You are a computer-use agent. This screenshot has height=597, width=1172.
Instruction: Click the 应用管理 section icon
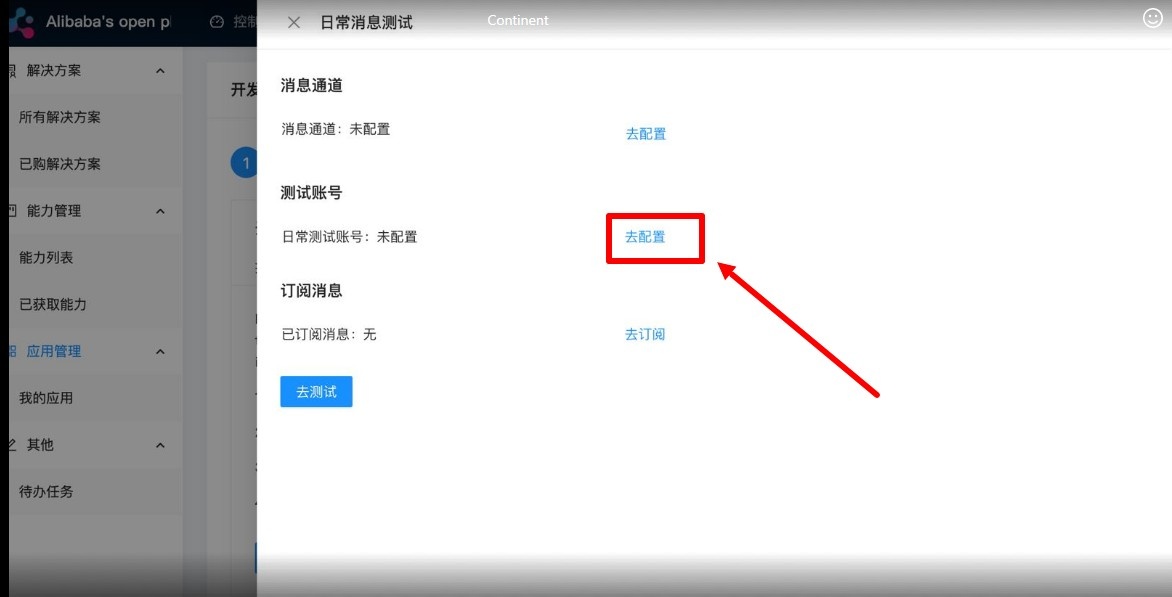pyautogui.click(x=12, y=351)
